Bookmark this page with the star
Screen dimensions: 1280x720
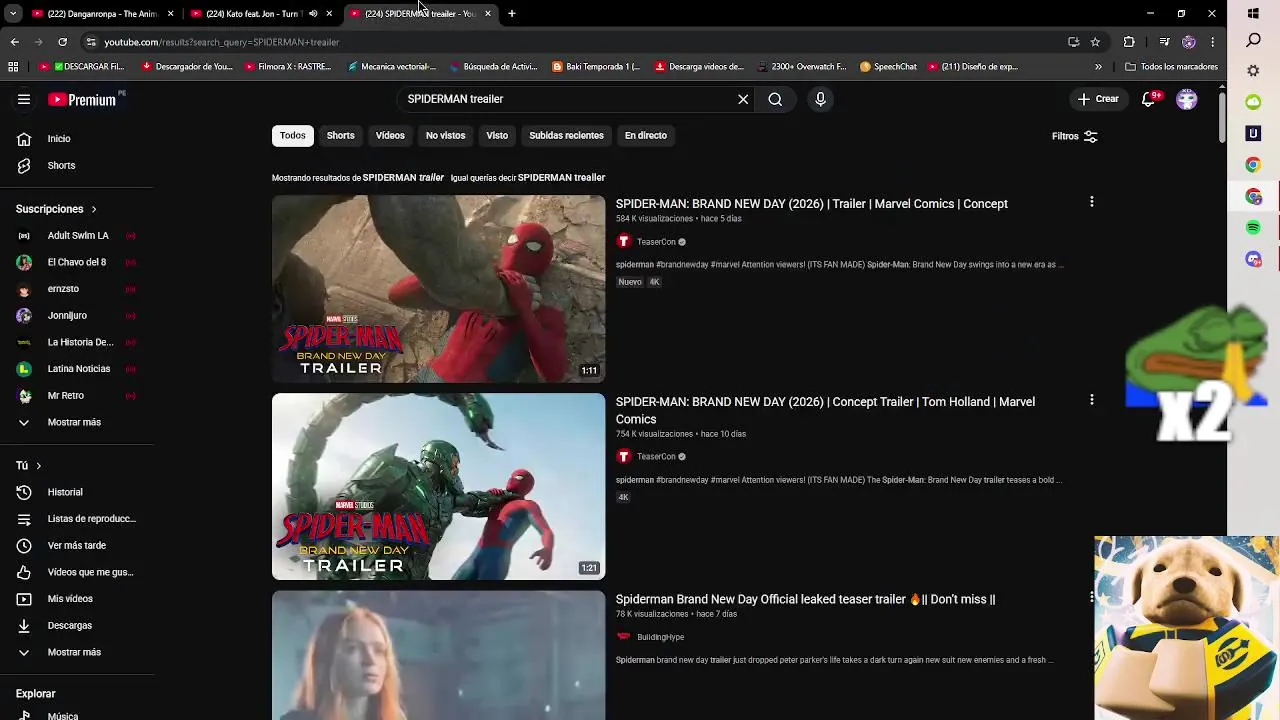(1095, 42)
